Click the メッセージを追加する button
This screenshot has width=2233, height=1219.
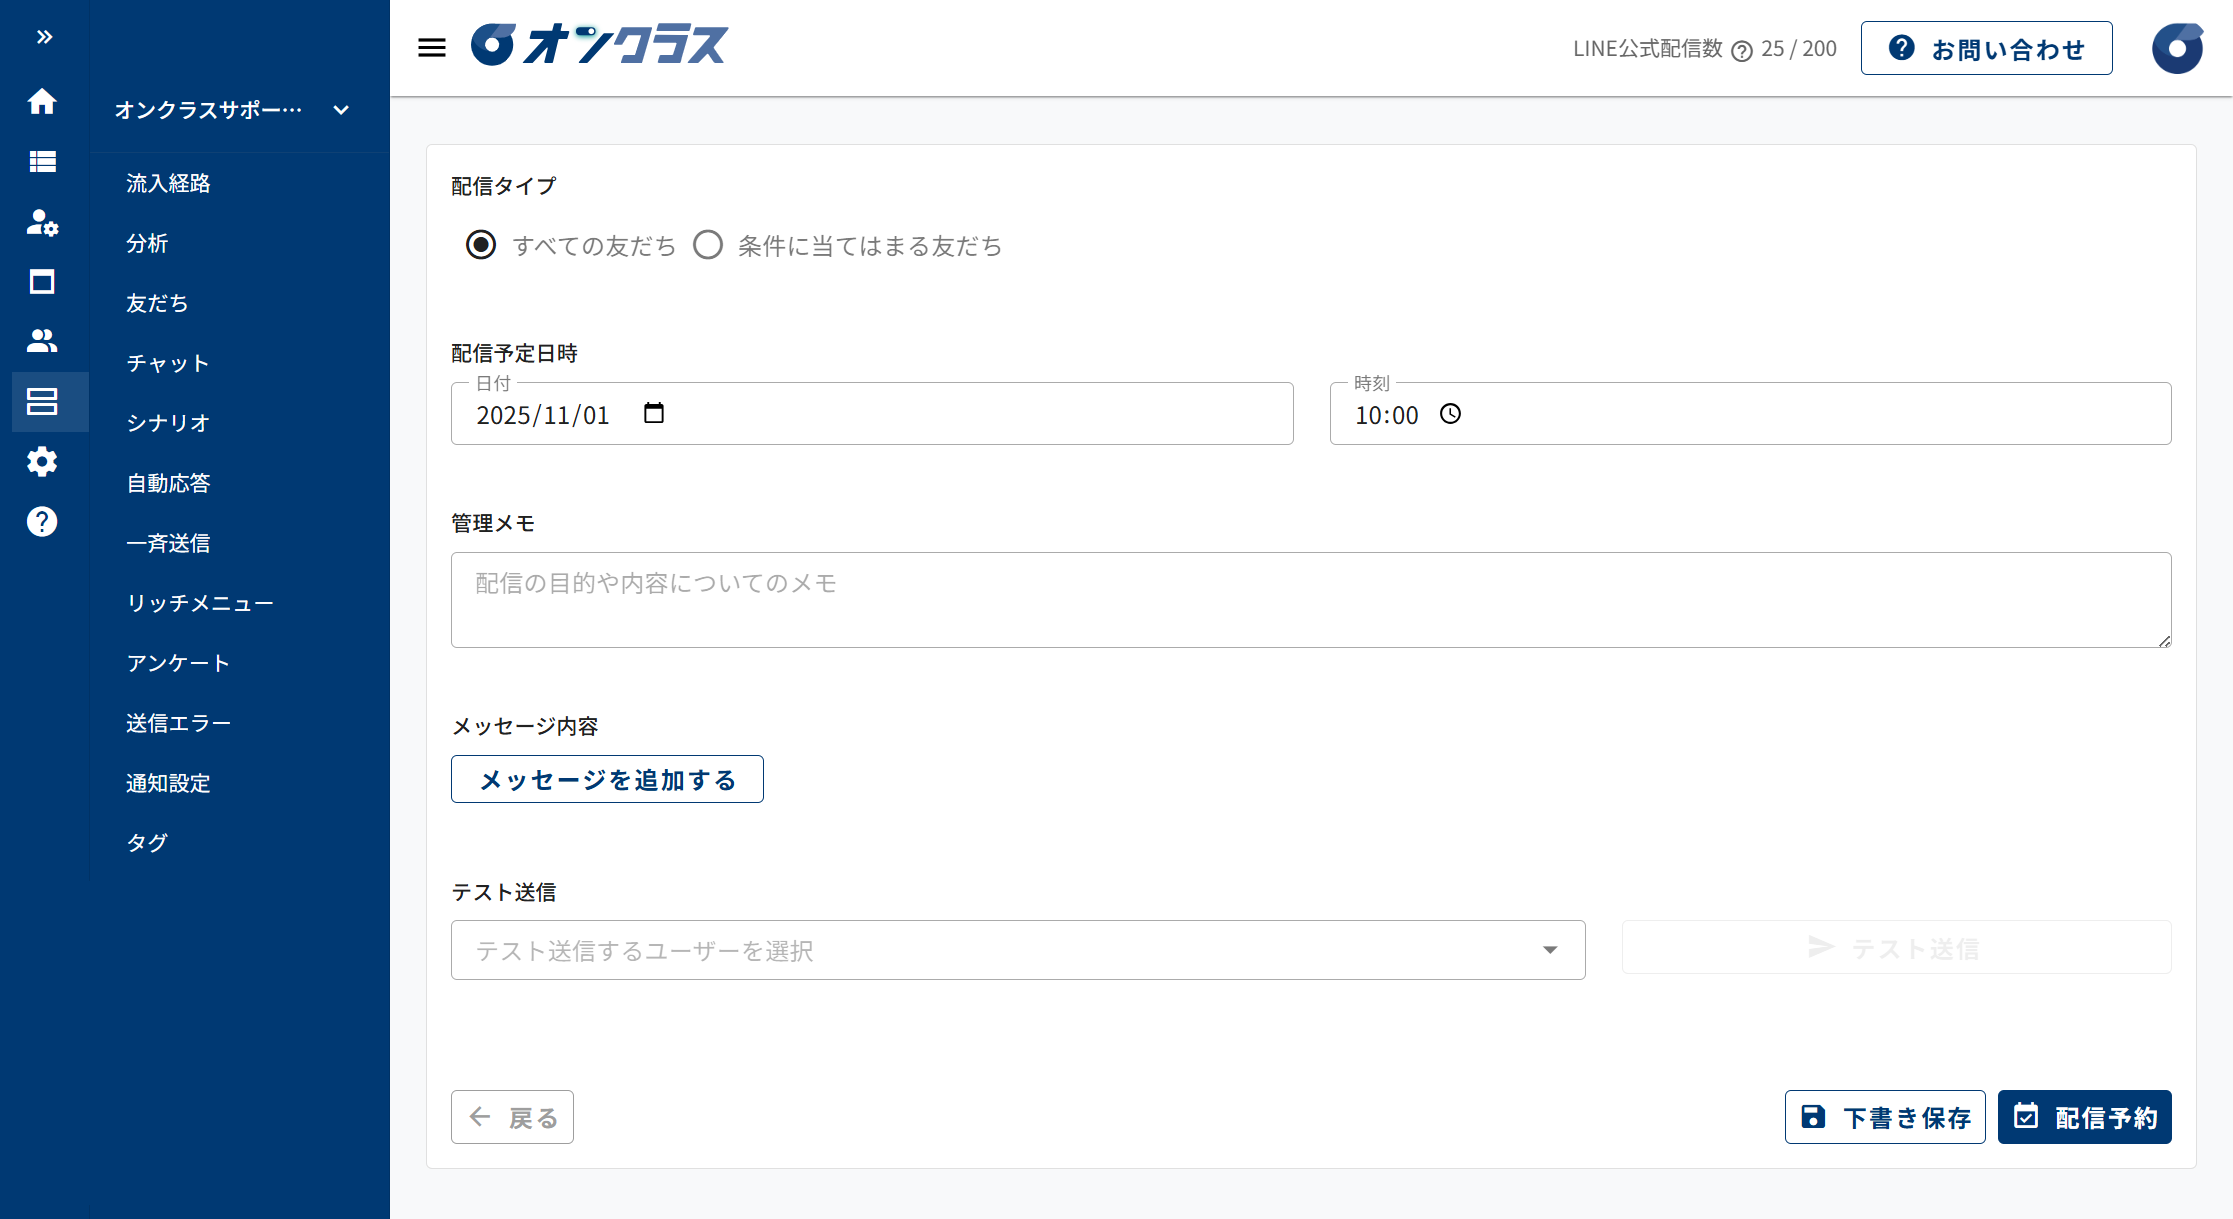pos(607,779)
